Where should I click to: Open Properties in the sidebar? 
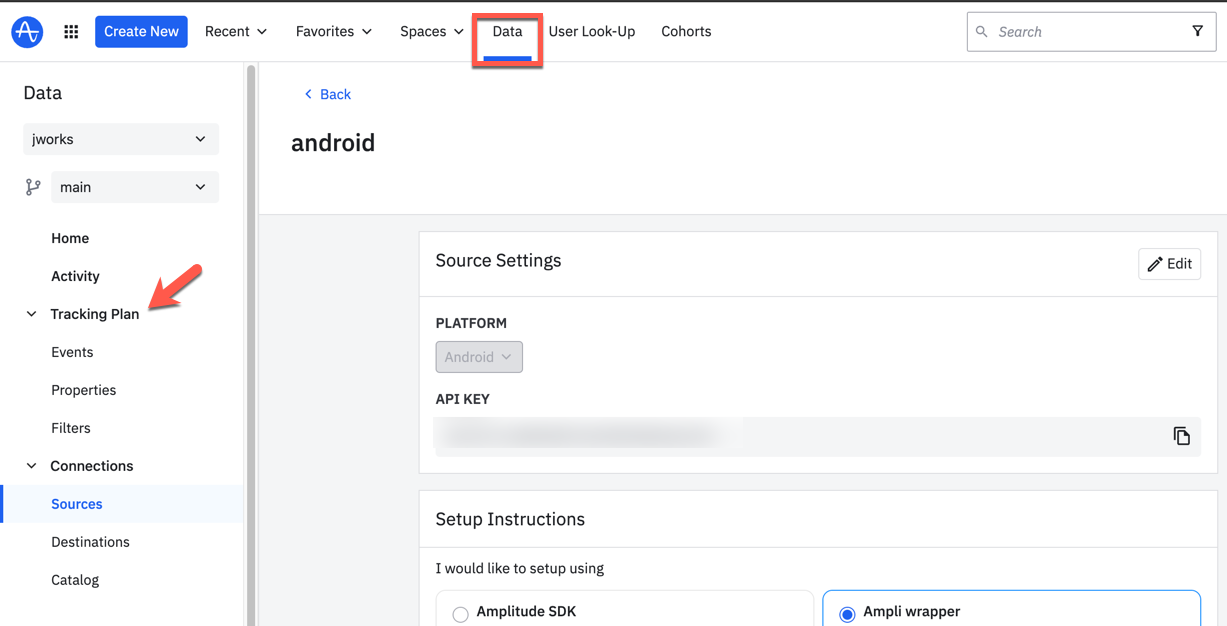(x=84, y=390)
